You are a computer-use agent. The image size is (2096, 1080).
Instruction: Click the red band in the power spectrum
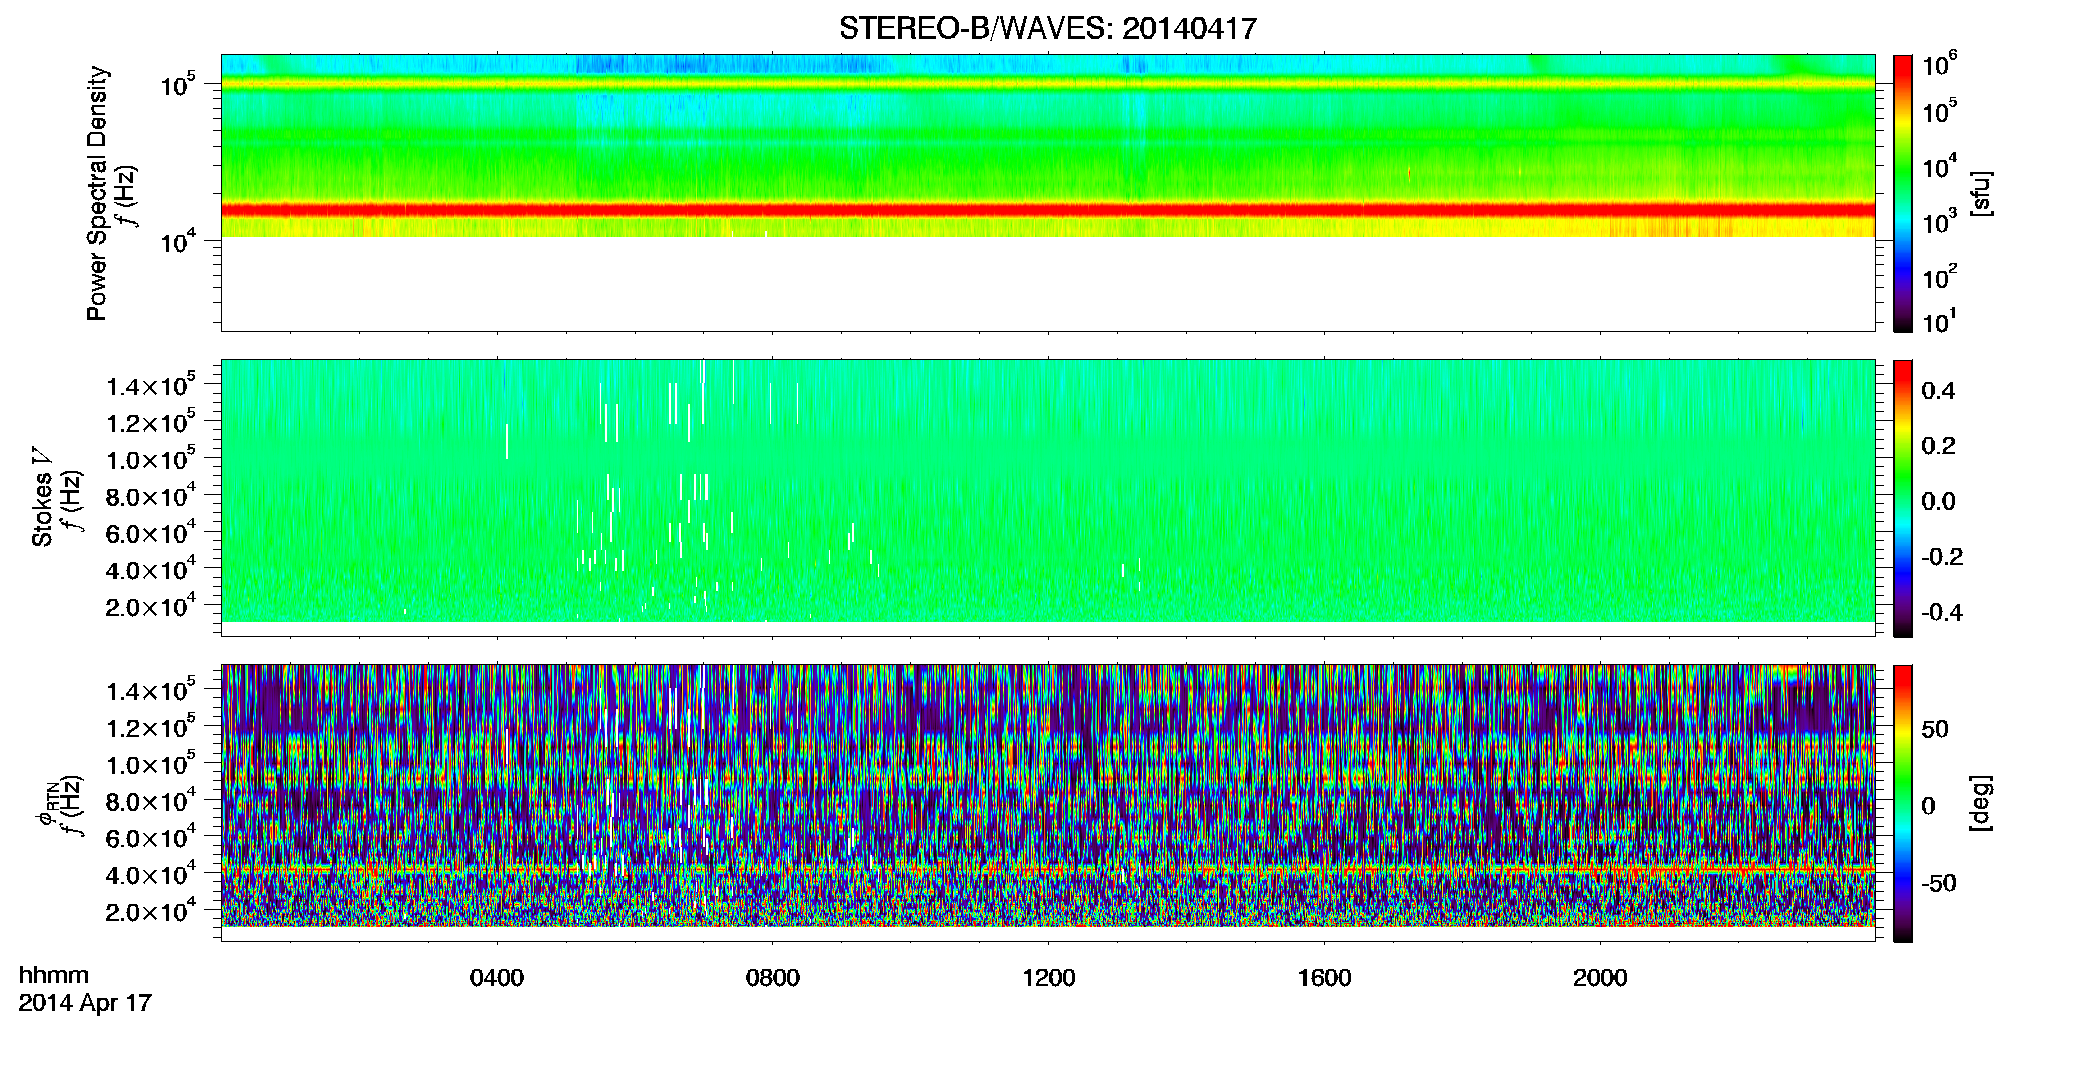point(1048,210)
